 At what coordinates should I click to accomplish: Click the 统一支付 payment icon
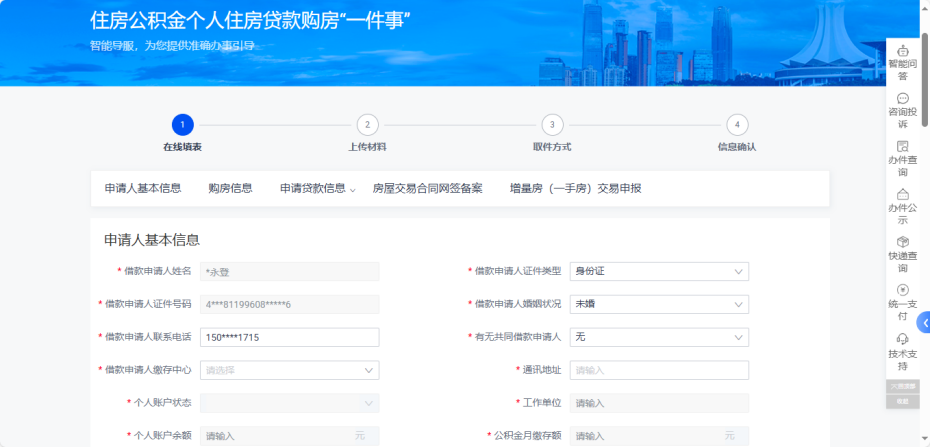[x=902, y=290]
